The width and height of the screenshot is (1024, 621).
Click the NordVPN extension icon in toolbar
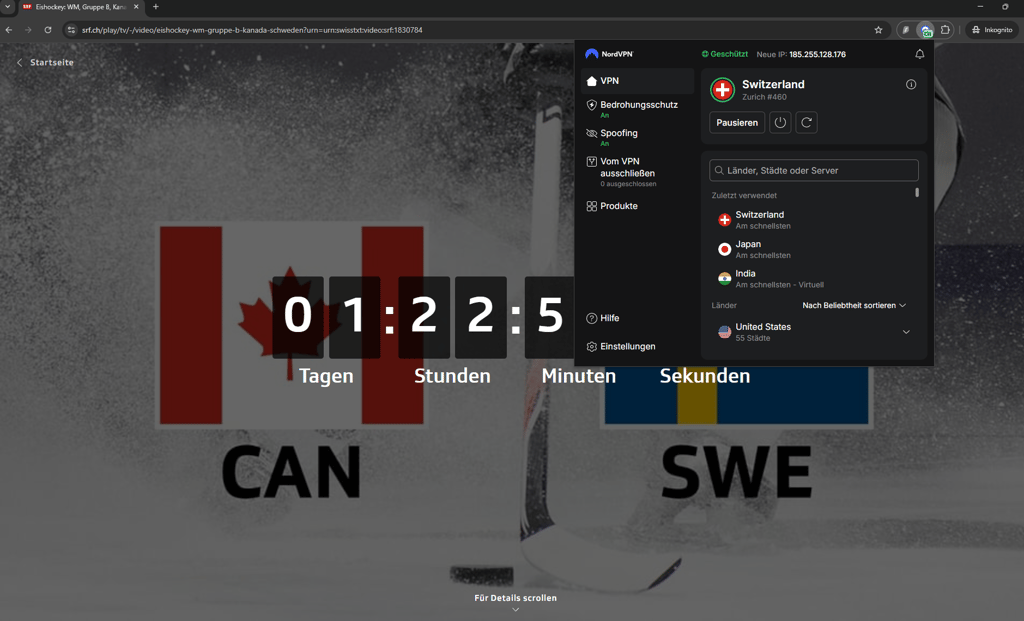click(x=925, y=30)
